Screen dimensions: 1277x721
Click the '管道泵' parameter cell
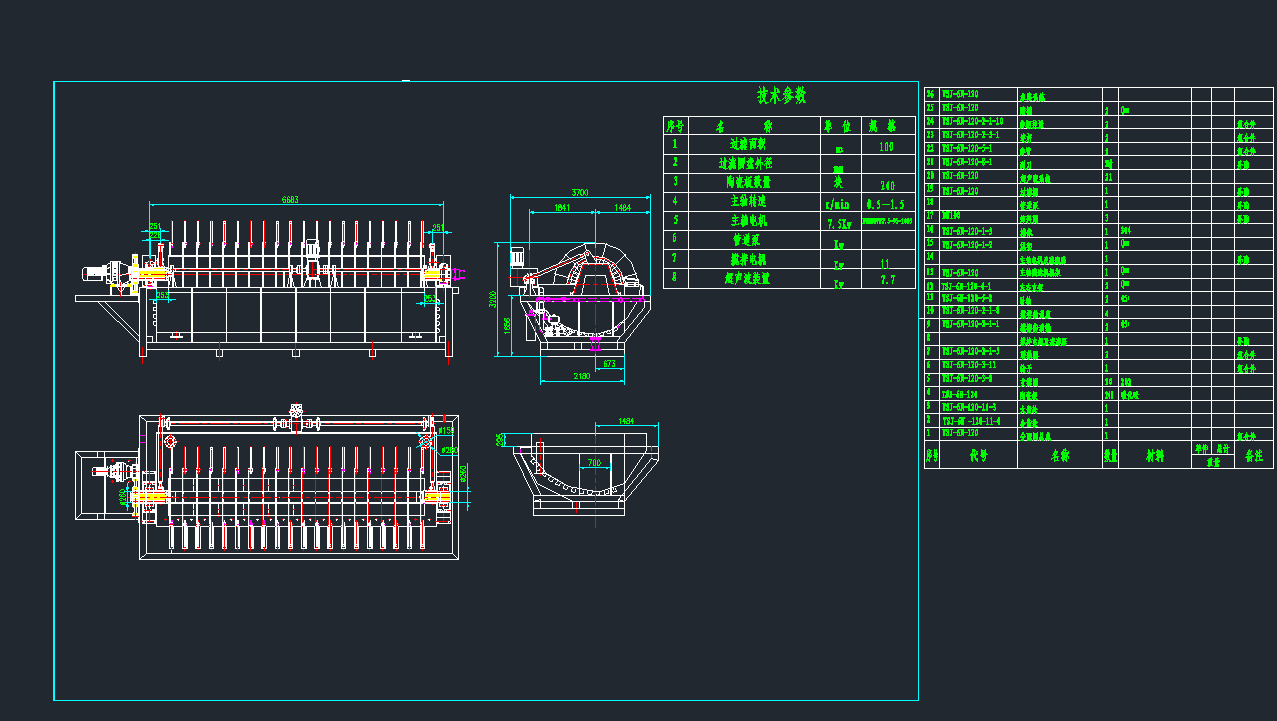tap(753, 239)
